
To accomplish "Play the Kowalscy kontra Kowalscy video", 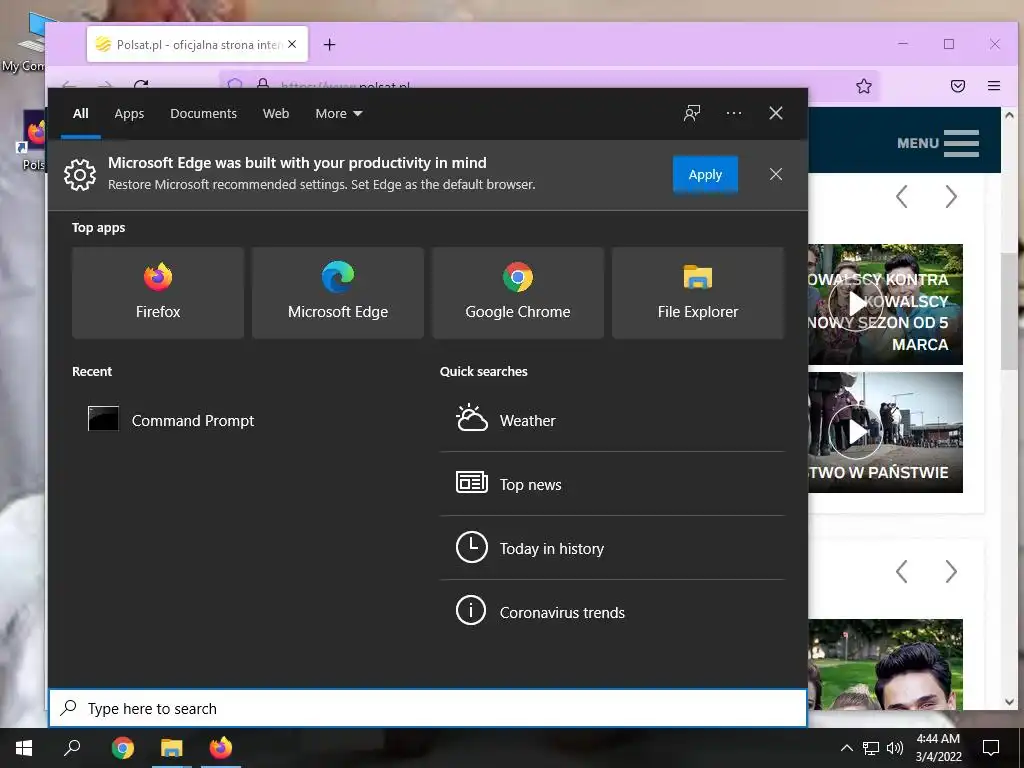I will pyautogui.click(x=856, y=304).
